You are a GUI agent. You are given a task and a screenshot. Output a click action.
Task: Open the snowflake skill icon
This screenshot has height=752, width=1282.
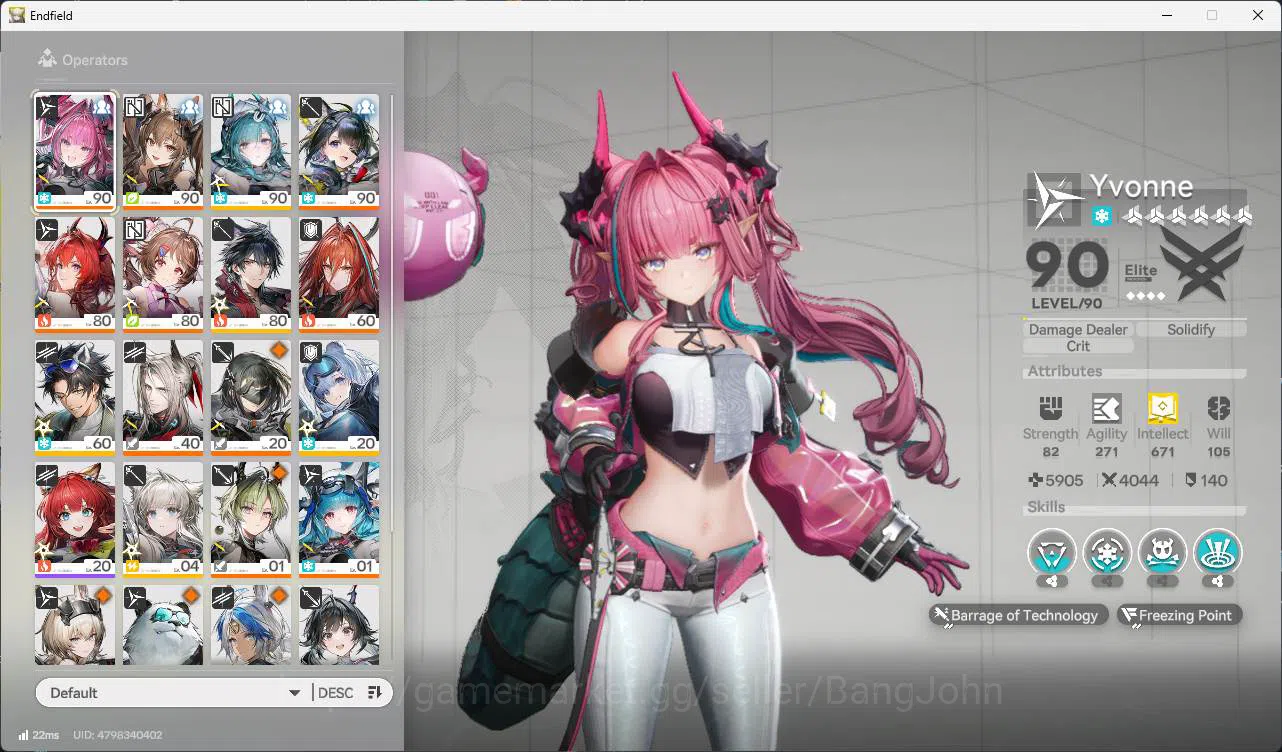[1107, 552]
